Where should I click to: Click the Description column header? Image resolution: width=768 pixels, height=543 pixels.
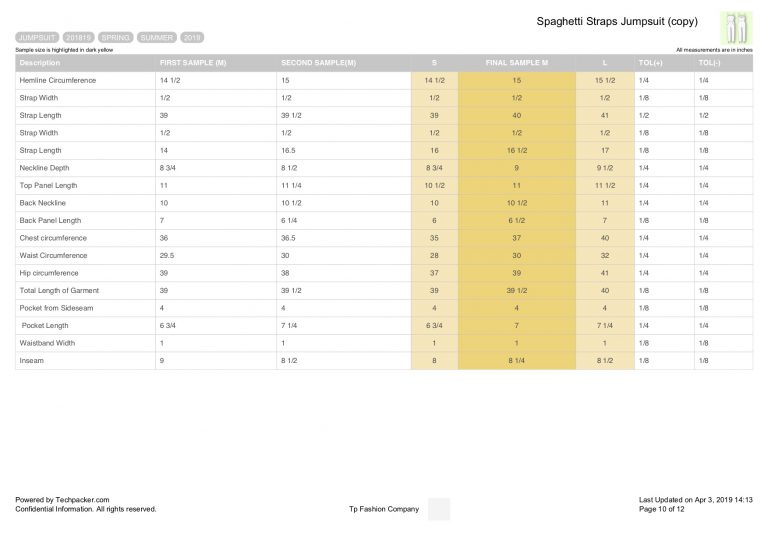coord(40,63)
